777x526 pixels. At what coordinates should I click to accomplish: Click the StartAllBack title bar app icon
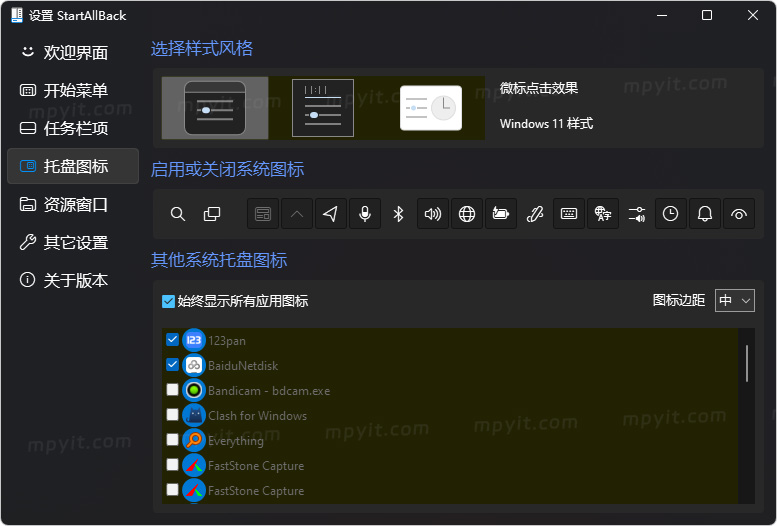point(17,15)
